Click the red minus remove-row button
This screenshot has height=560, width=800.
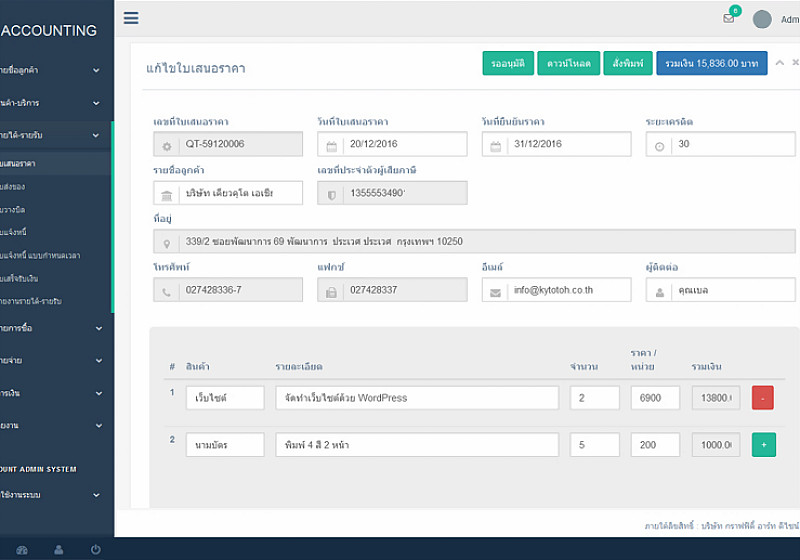click(763, 398)
